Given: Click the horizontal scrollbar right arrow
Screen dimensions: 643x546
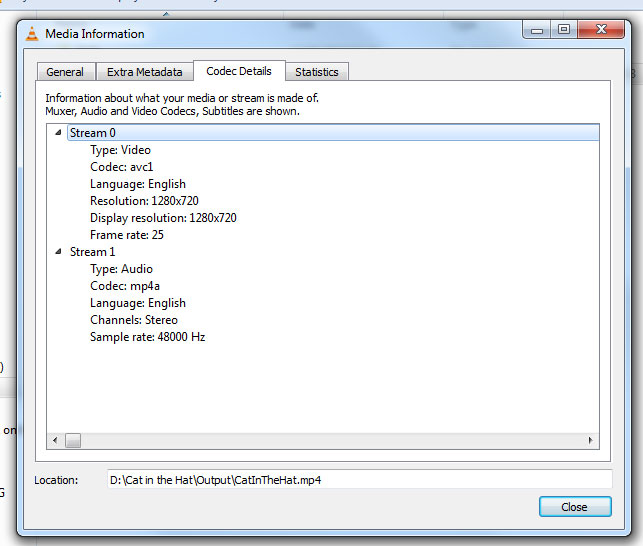Looking at the screenshot, I should [x=590, y=441].
